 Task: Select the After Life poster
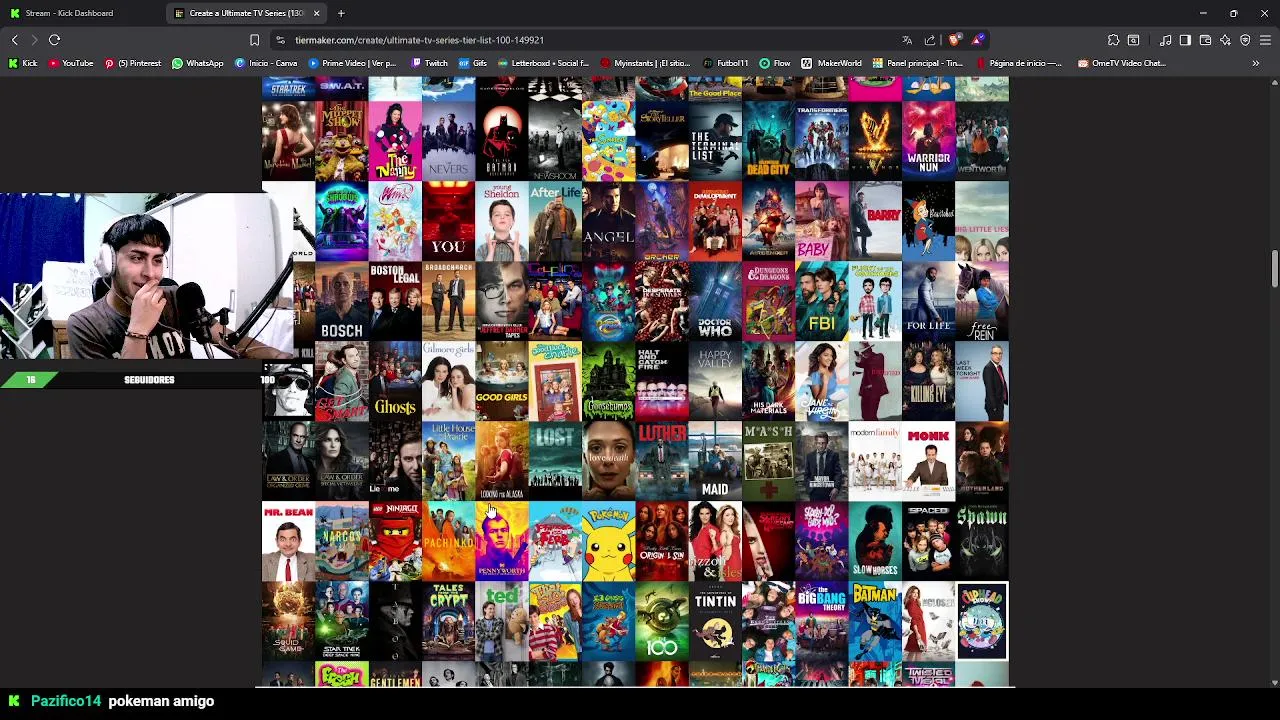[x=555, y=221]
